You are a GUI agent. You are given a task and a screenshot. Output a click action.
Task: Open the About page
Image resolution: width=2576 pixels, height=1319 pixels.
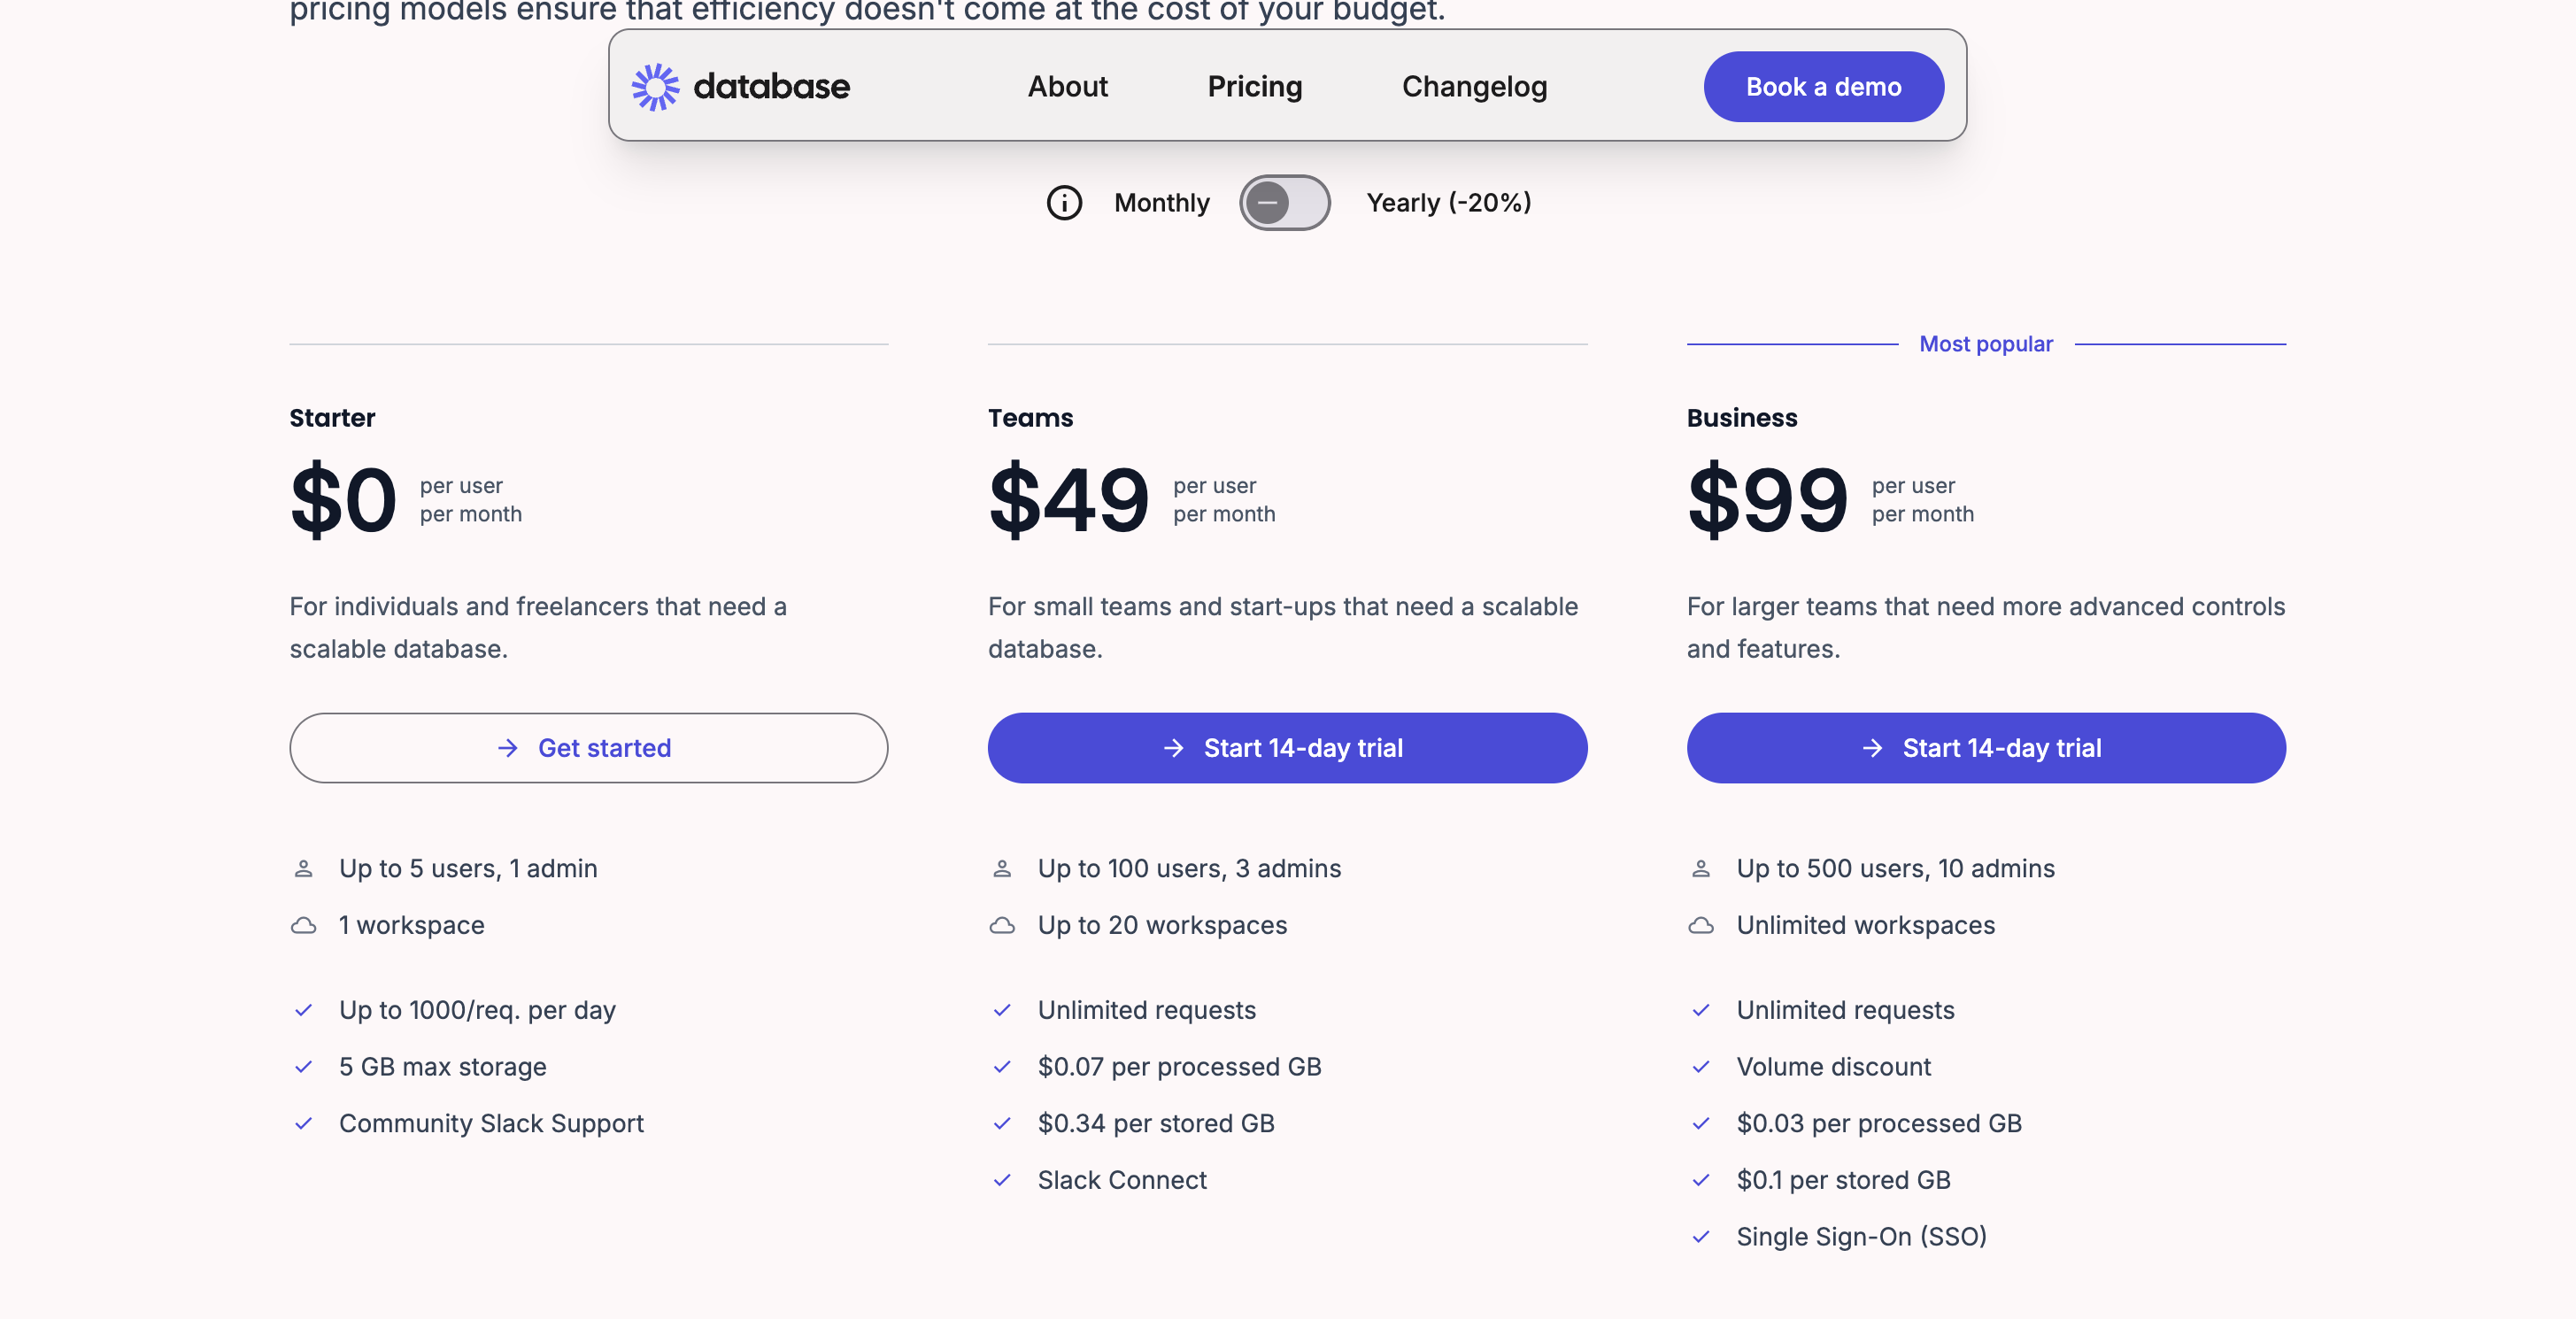click(1067, 86)
